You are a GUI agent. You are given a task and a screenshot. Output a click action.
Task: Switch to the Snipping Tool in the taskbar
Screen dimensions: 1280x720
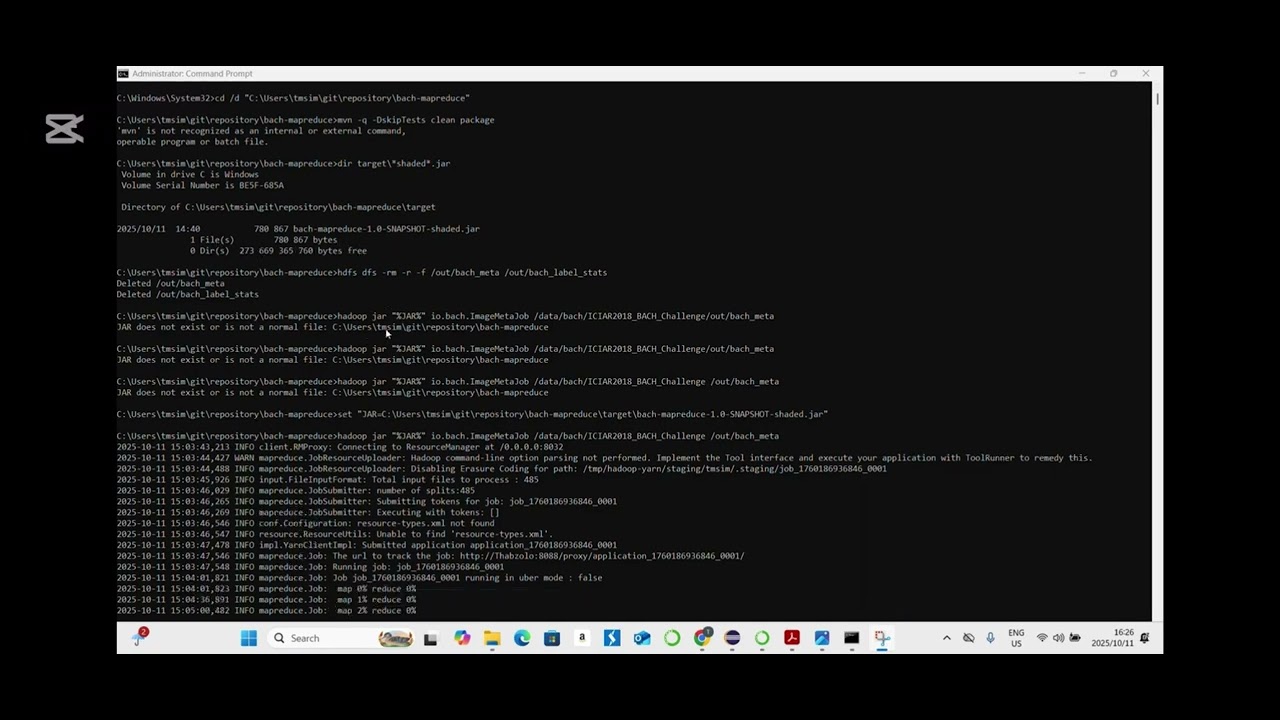[x=882, y=638]
